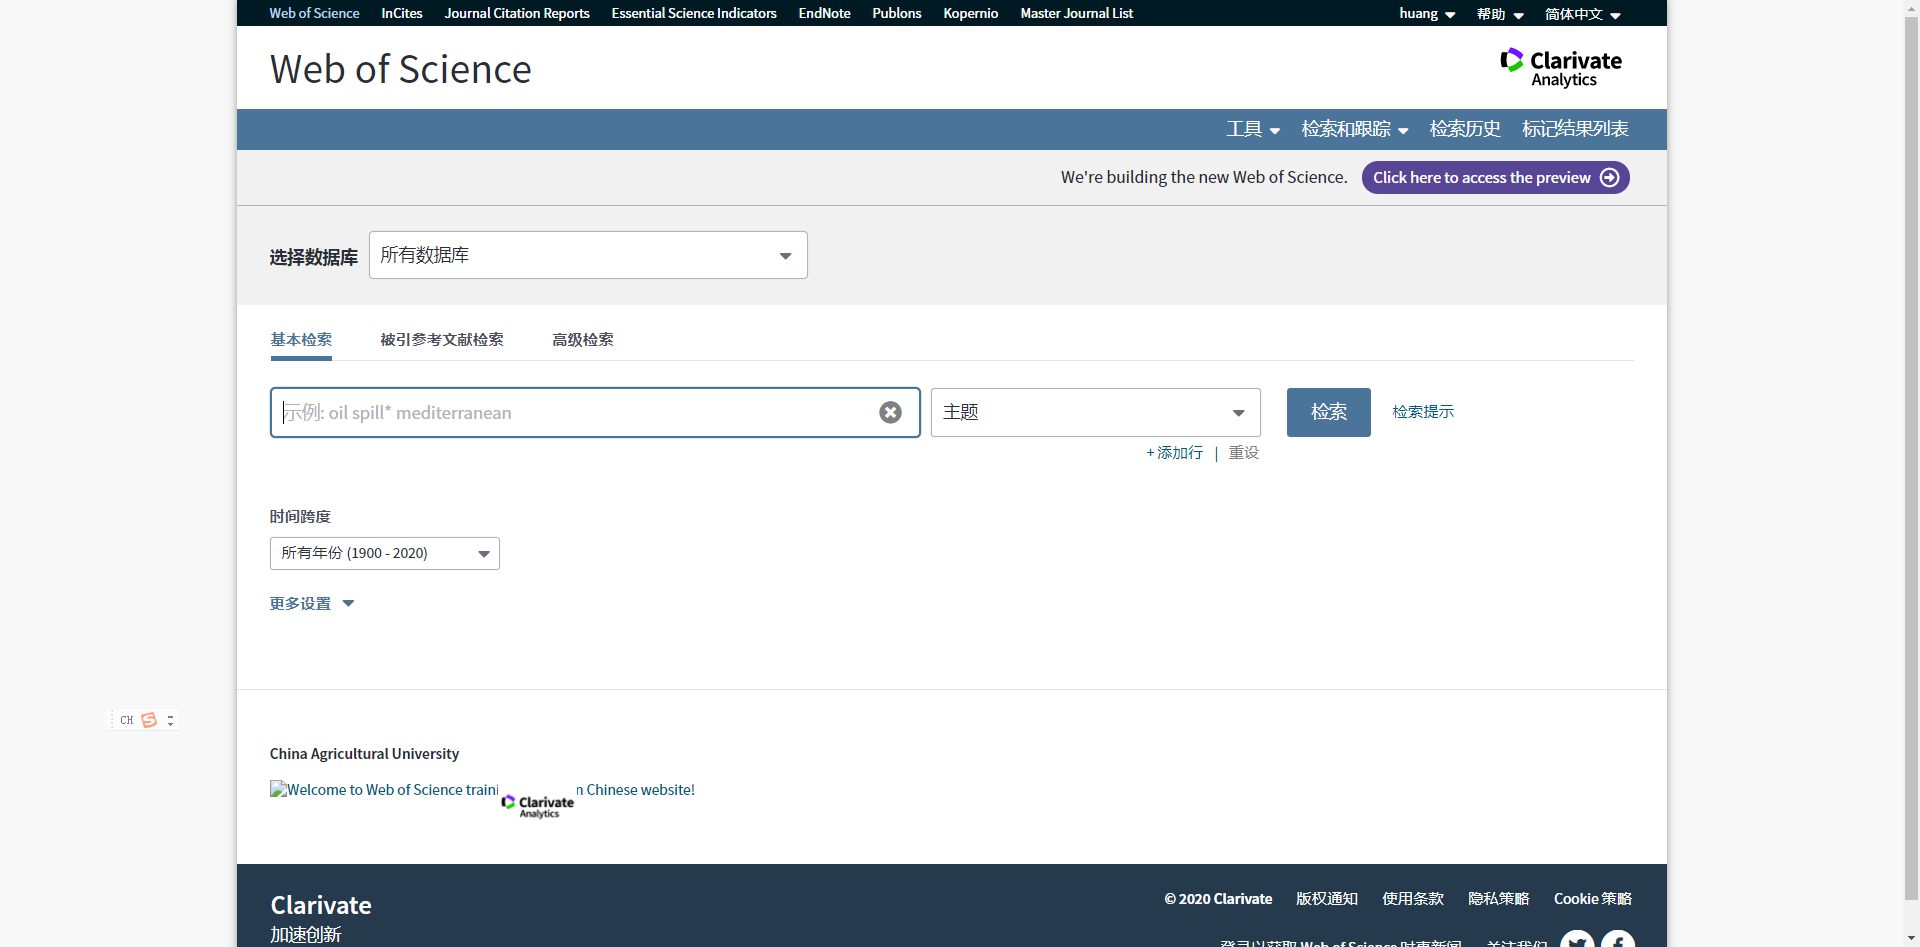This screenshot has height=947, width=1920.
Task: Open the 检索和跟踪 menu
Action: click(x=1355, y=129)
